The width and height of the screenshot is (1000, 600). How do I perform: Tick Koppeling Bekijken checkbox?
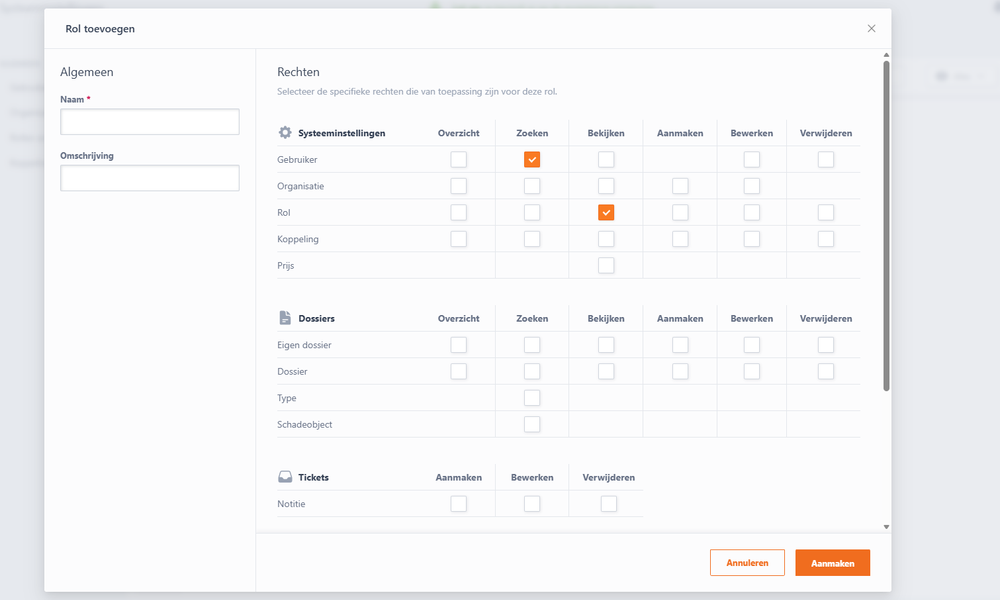pos(606,239)
